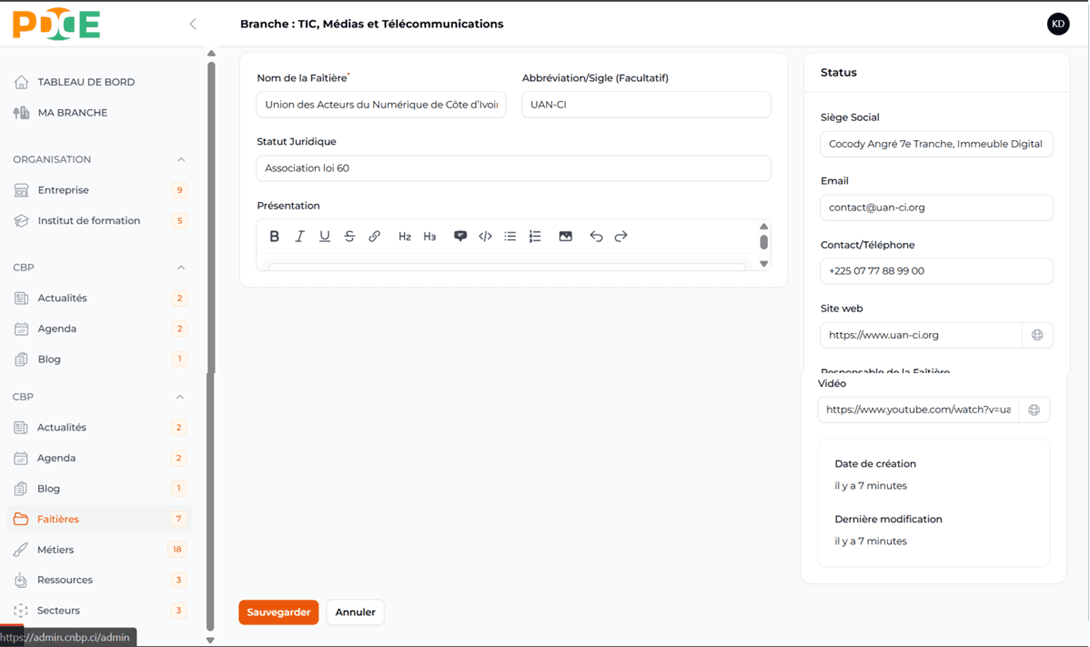Apply italic formatting in the editor
1090x647 pixels.
point(299,237)
